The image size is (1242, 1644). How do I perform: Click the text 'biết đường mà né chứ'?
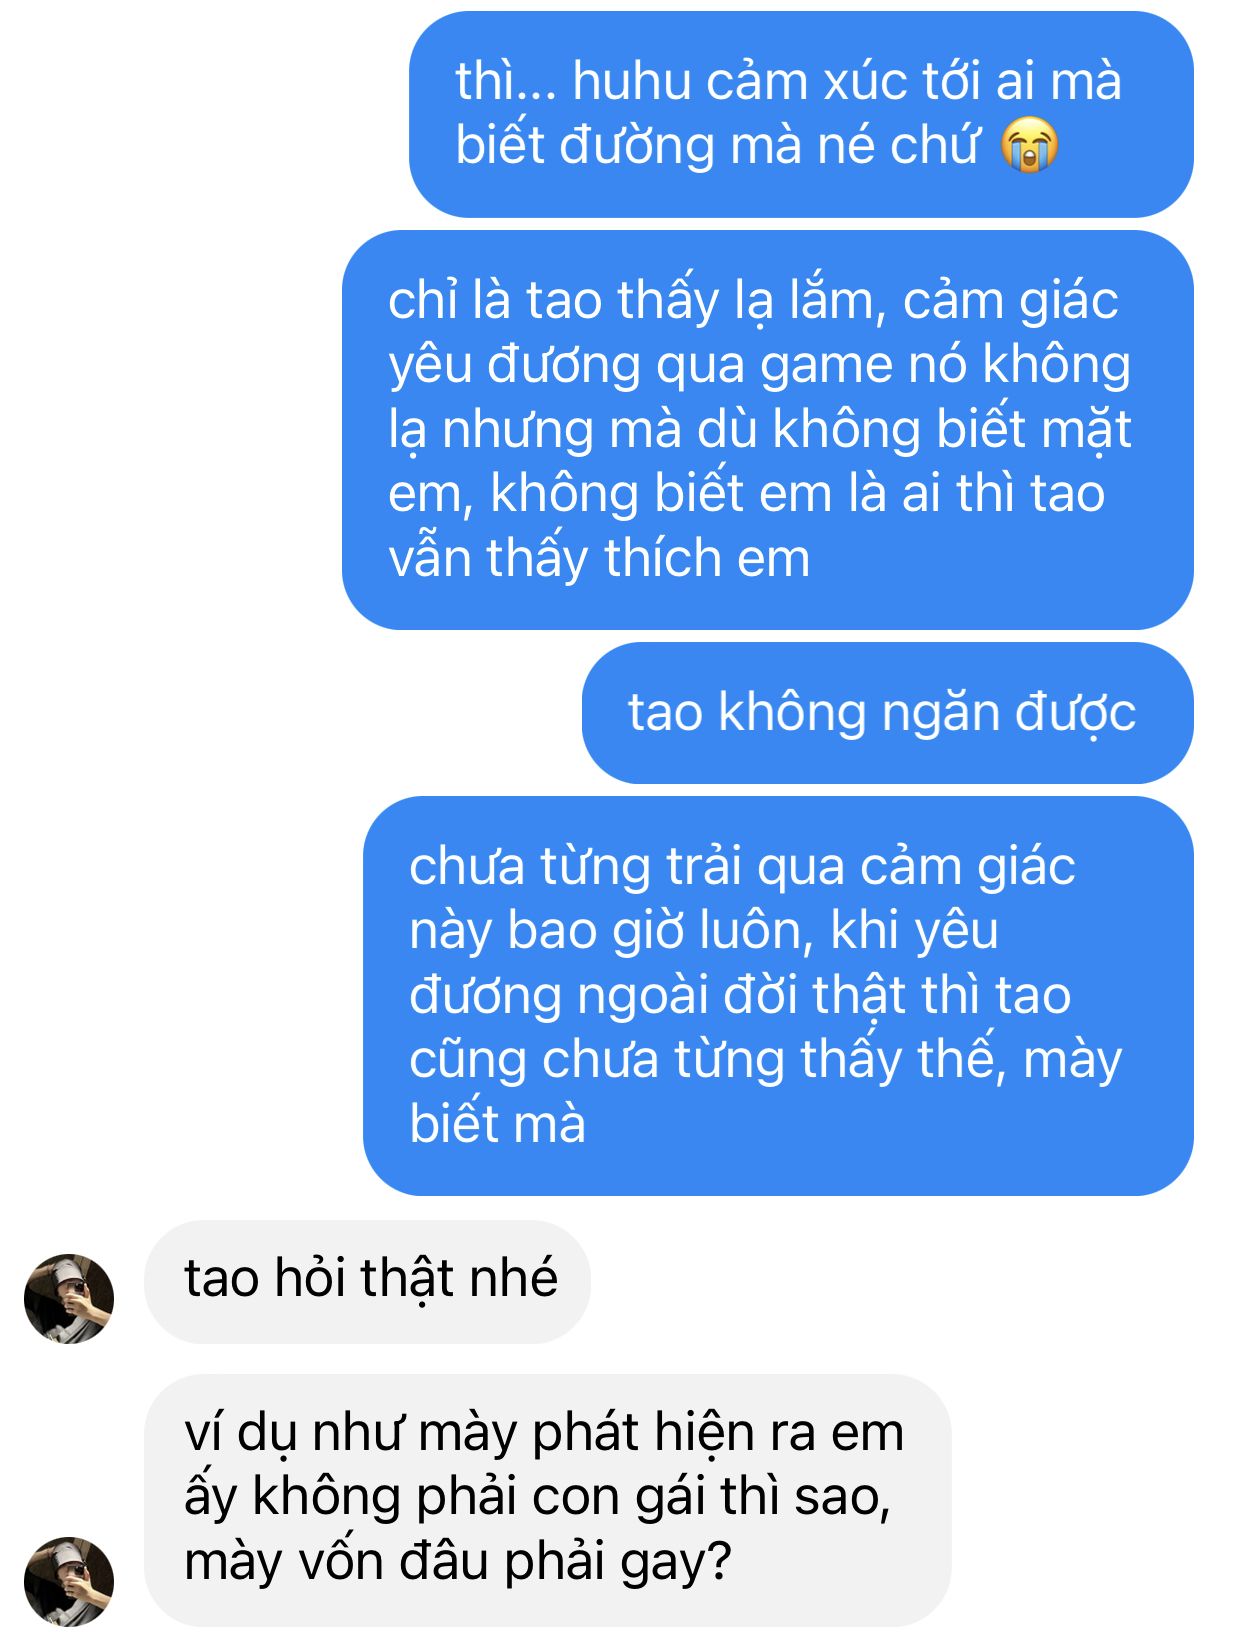[x=716, y=146]
